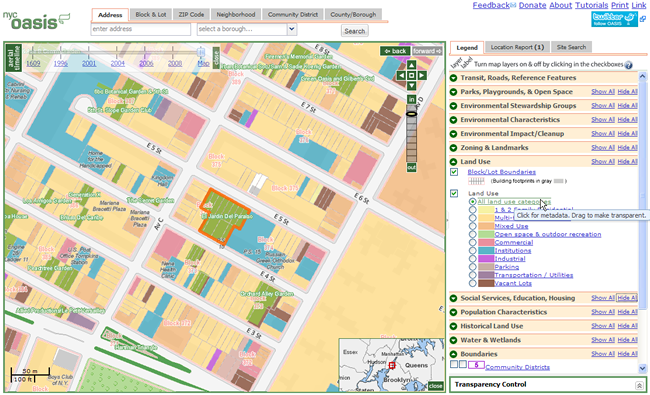The width and height of the screenshot is (650, 395).
Task: Close the aerial timeline panel
Action: [216, 58]
